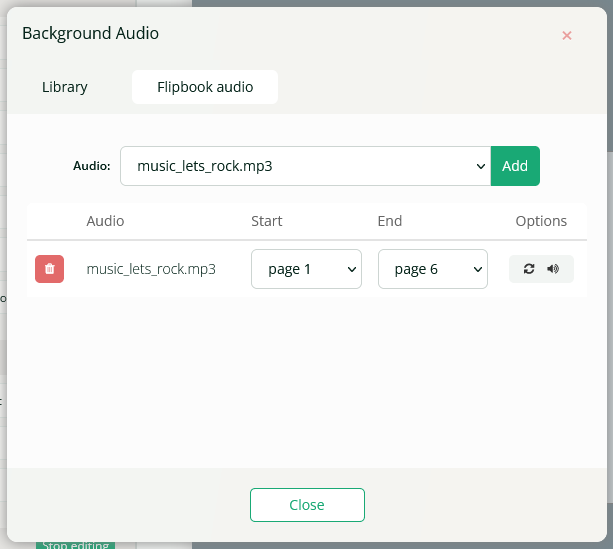Click the Background Audio dialog title

pos(90,33)
